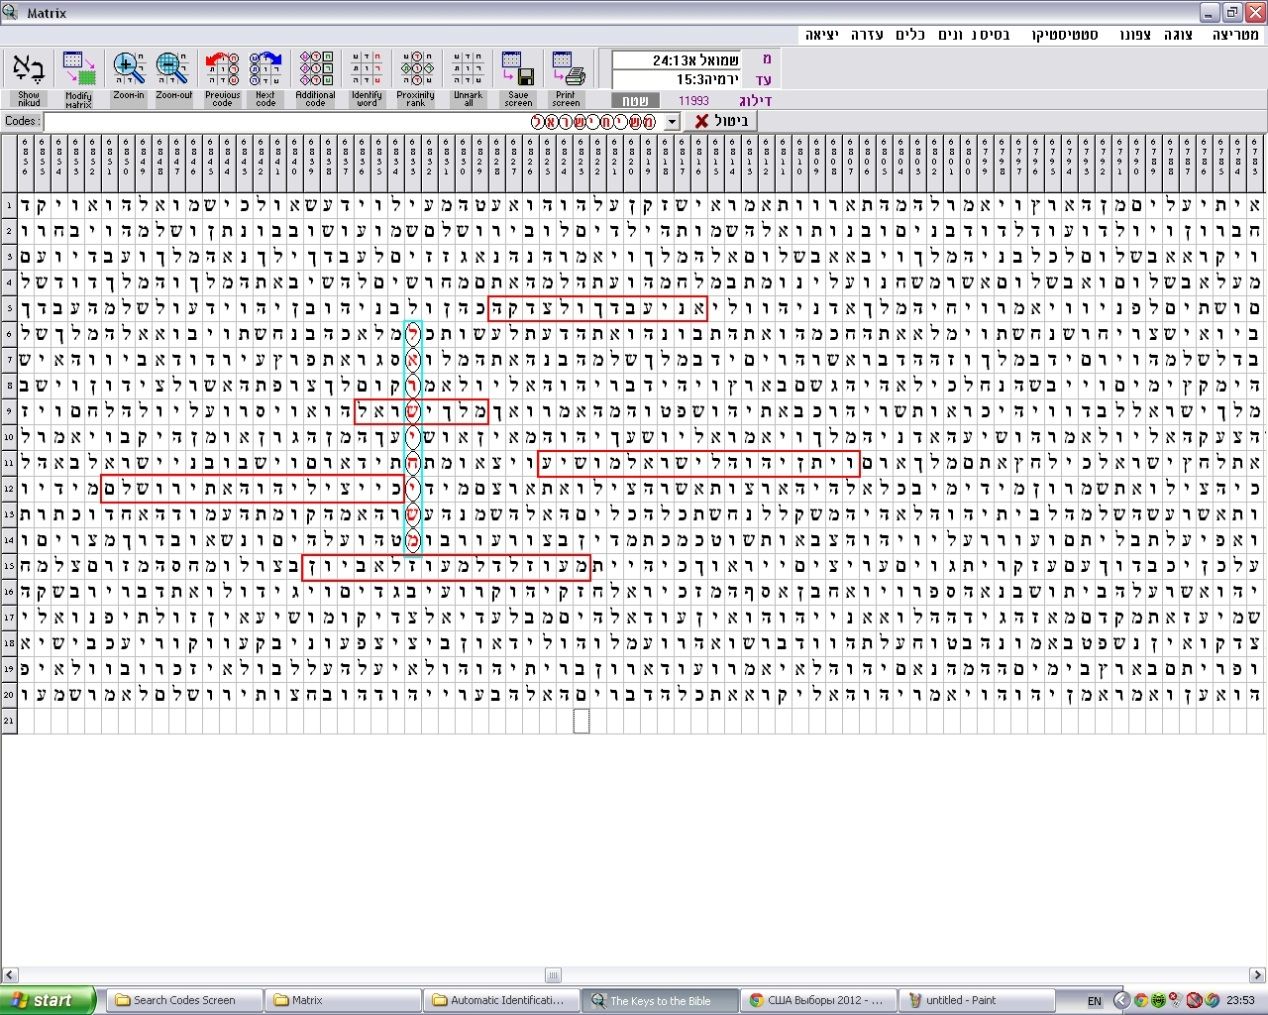The width and height of the screenshot is (1268, 1015).
Task: Click the שטח button
Action: [635, 101]
